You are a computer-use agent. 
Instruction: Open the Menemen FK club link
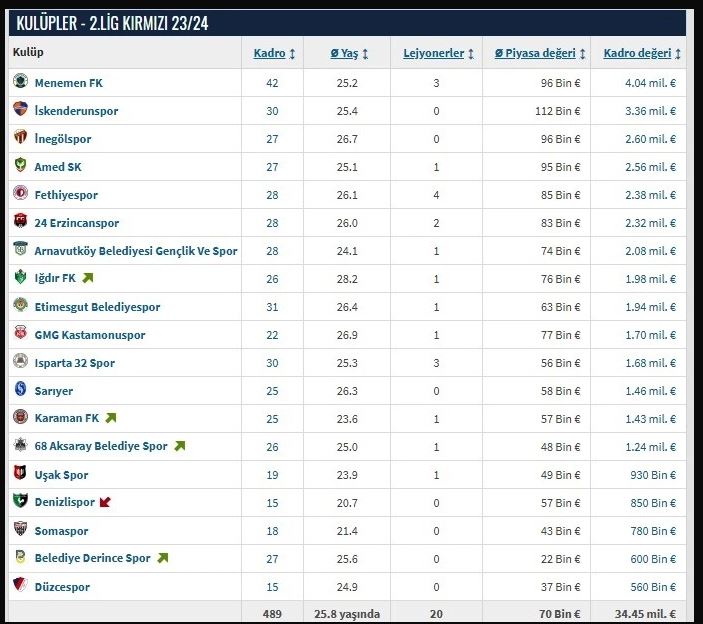69,83
